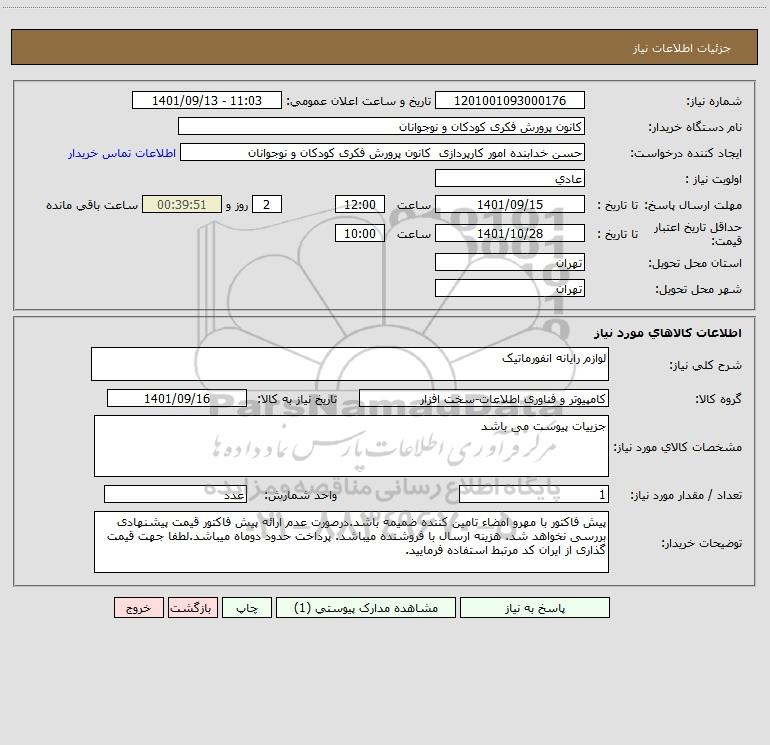Click the روز و label beside the days field

[237, 205]
